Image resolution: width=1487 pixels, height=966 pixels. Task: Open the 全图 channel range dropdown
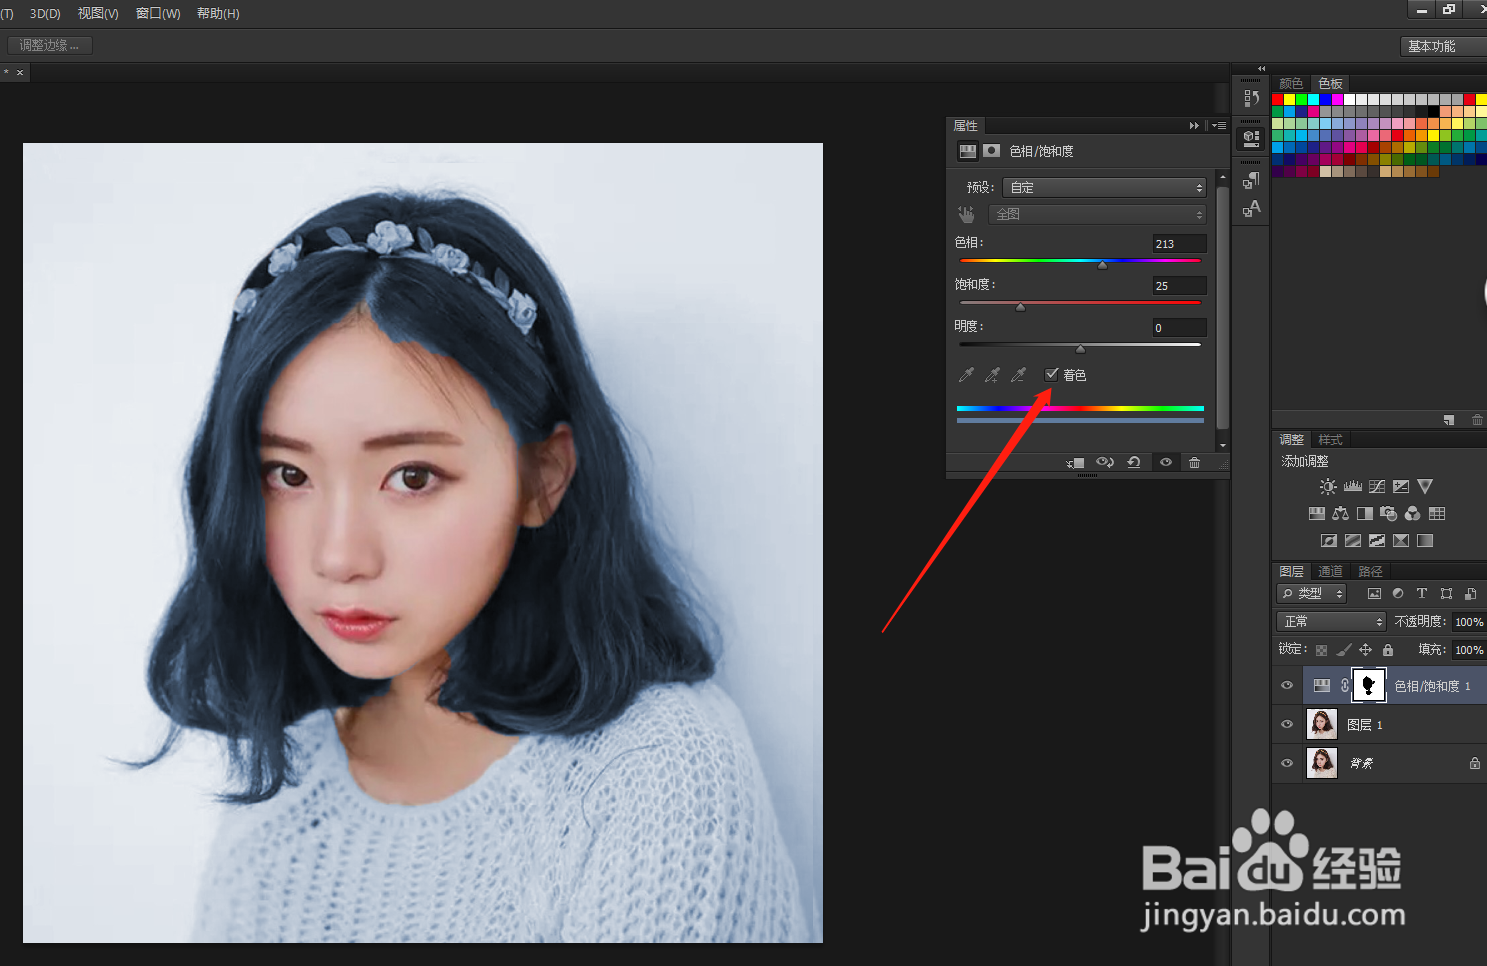tap(1098, 214)
